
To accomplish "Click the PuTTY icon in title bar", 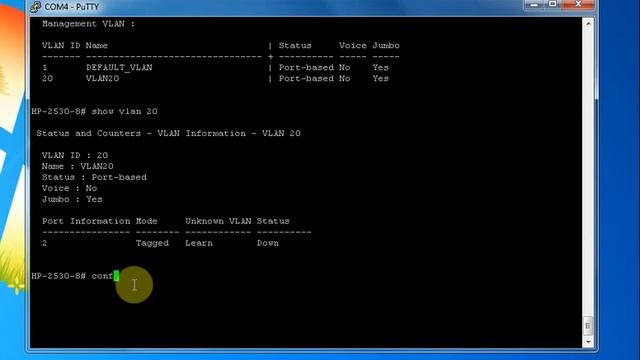I will point(36,7).
